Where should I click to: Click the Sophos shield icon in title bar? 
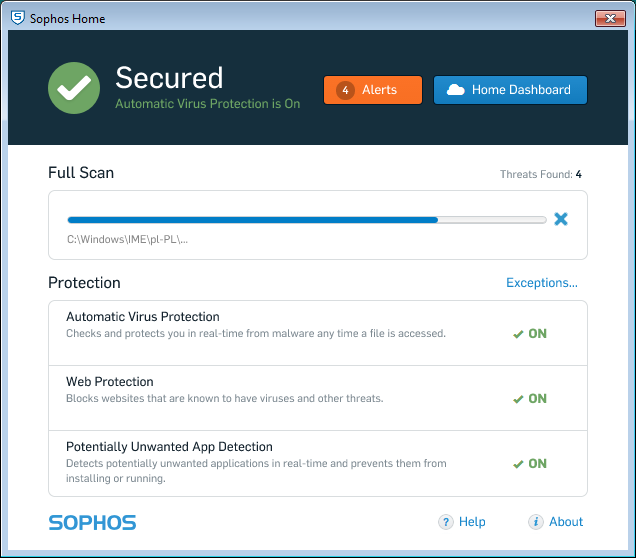[x=17, y=18]
